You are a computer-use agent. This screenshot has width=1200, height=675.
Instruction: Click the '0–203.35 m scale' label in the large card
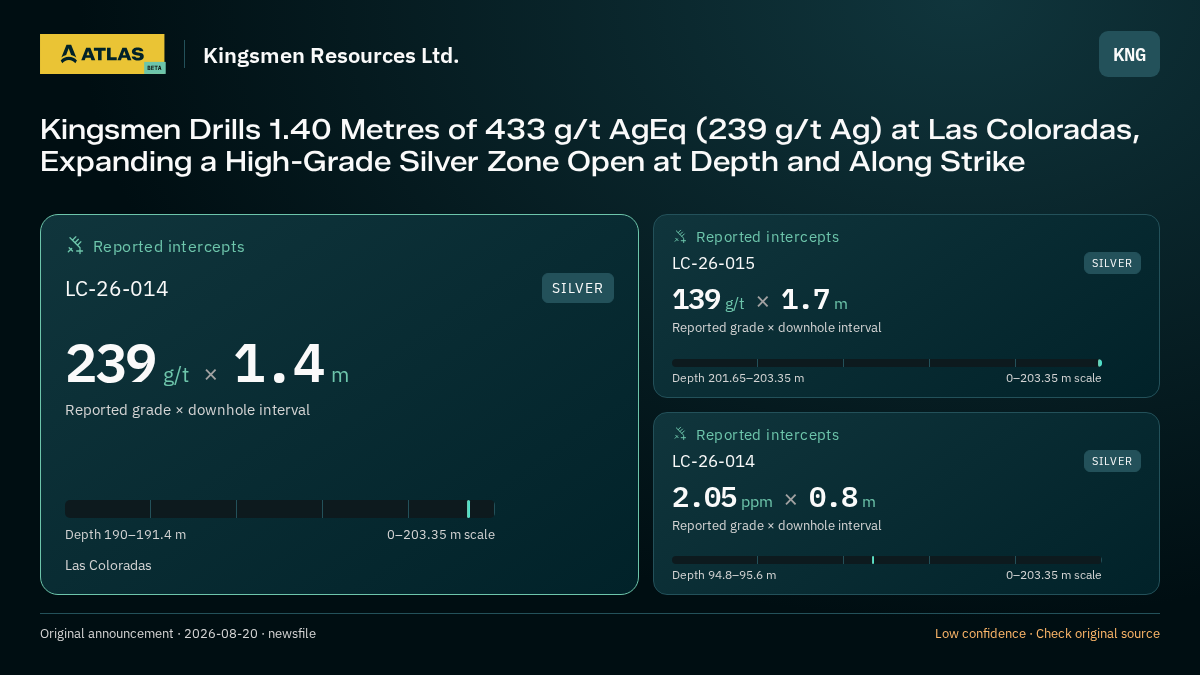441,535
